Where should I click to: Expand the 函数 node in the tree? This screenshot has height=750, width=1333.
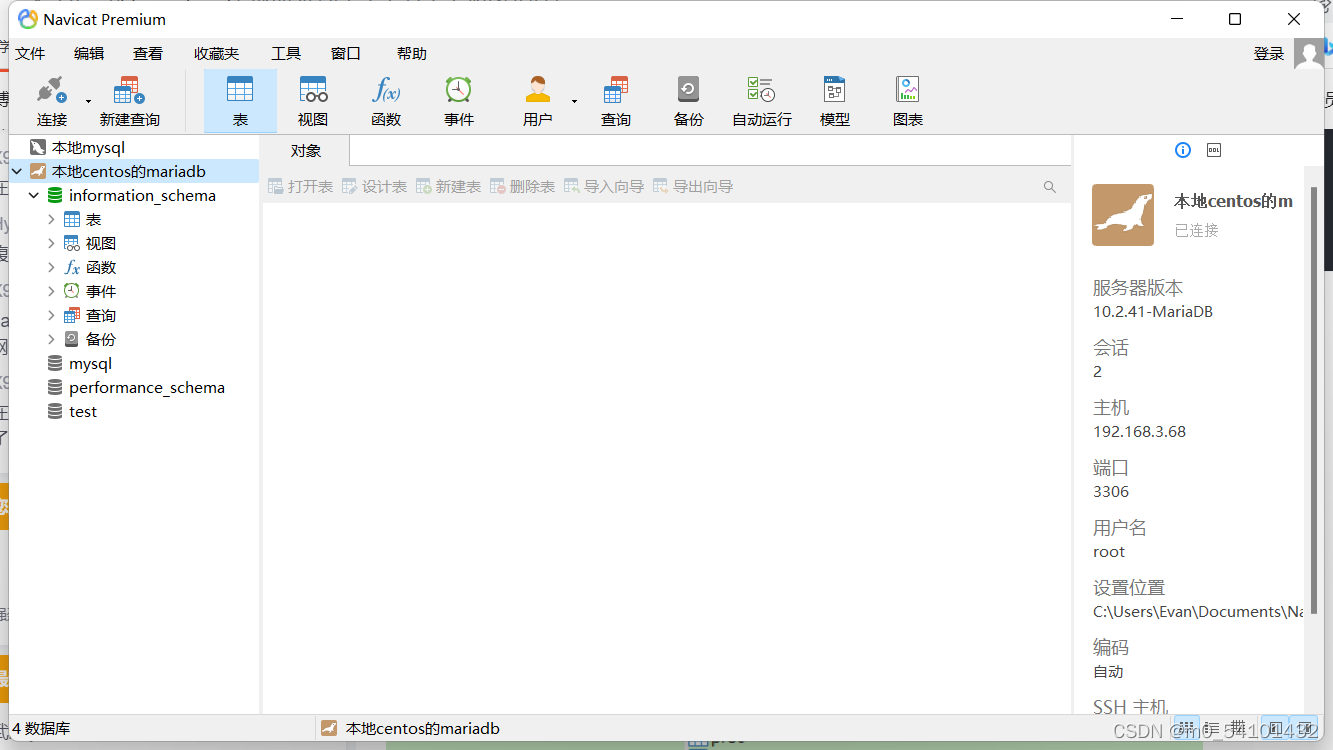51,268
